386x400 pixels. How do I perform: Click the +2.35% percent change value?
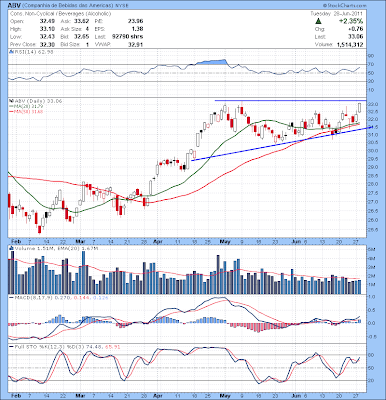click(351, 21)
